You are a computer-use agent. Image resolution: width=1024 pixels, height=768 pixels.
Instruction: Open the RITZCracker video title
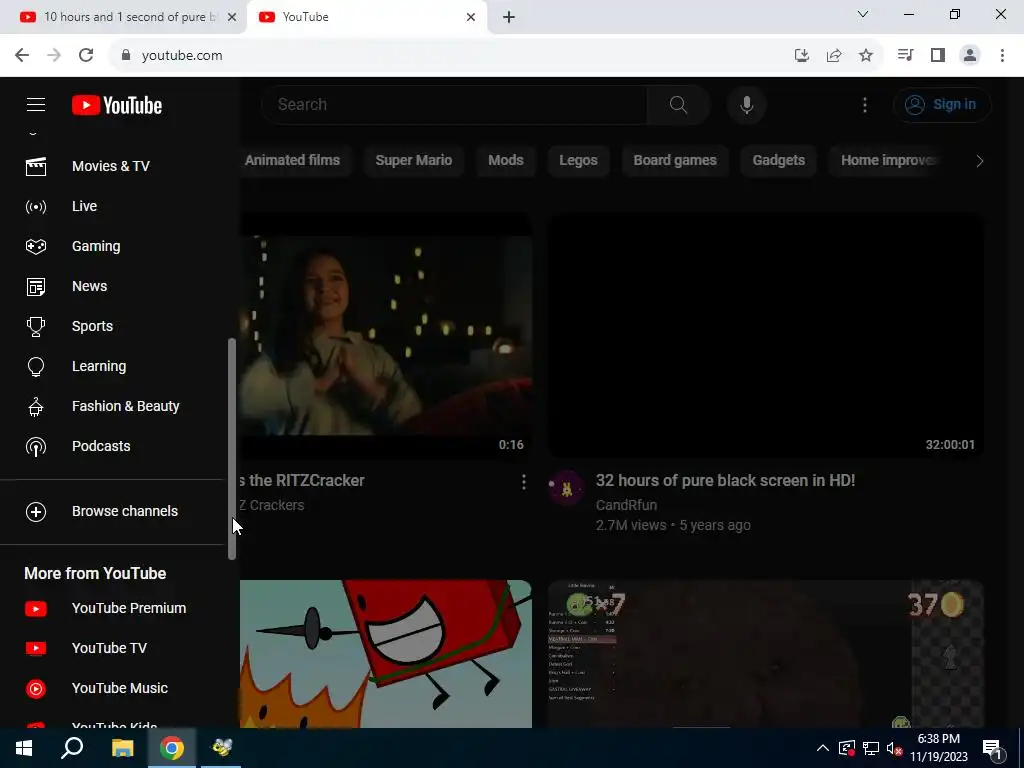302,481
